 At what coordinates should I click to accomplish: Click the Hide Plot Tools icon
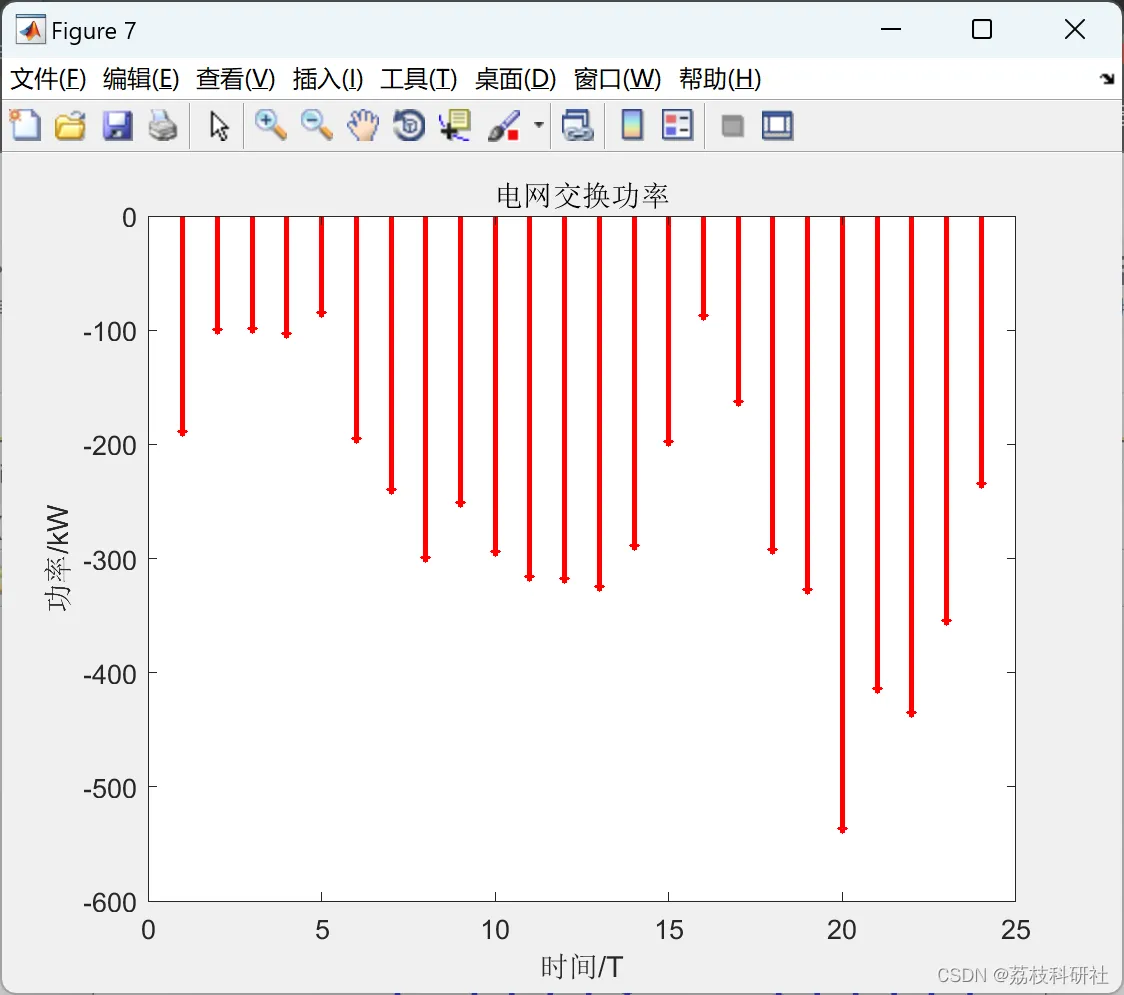pyautogui.click(x=732, y=126)
